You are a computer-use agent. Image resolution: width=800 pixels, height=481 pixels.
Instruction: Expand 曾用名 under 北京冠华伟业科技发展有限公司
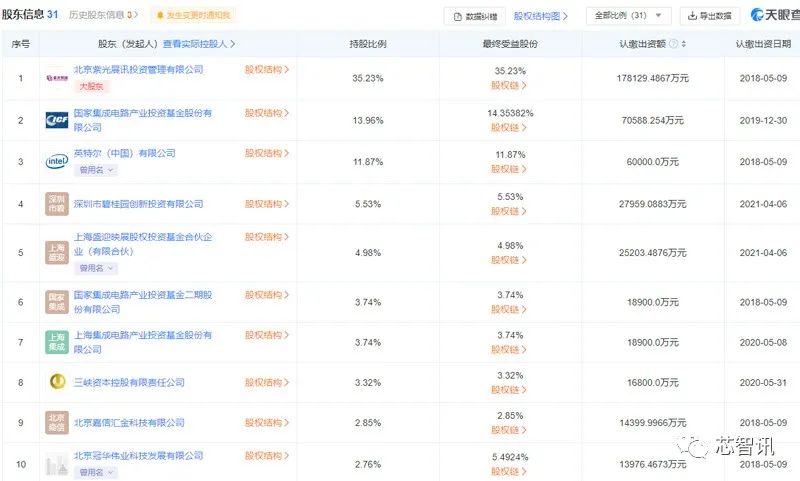click(x=96, y=472)
